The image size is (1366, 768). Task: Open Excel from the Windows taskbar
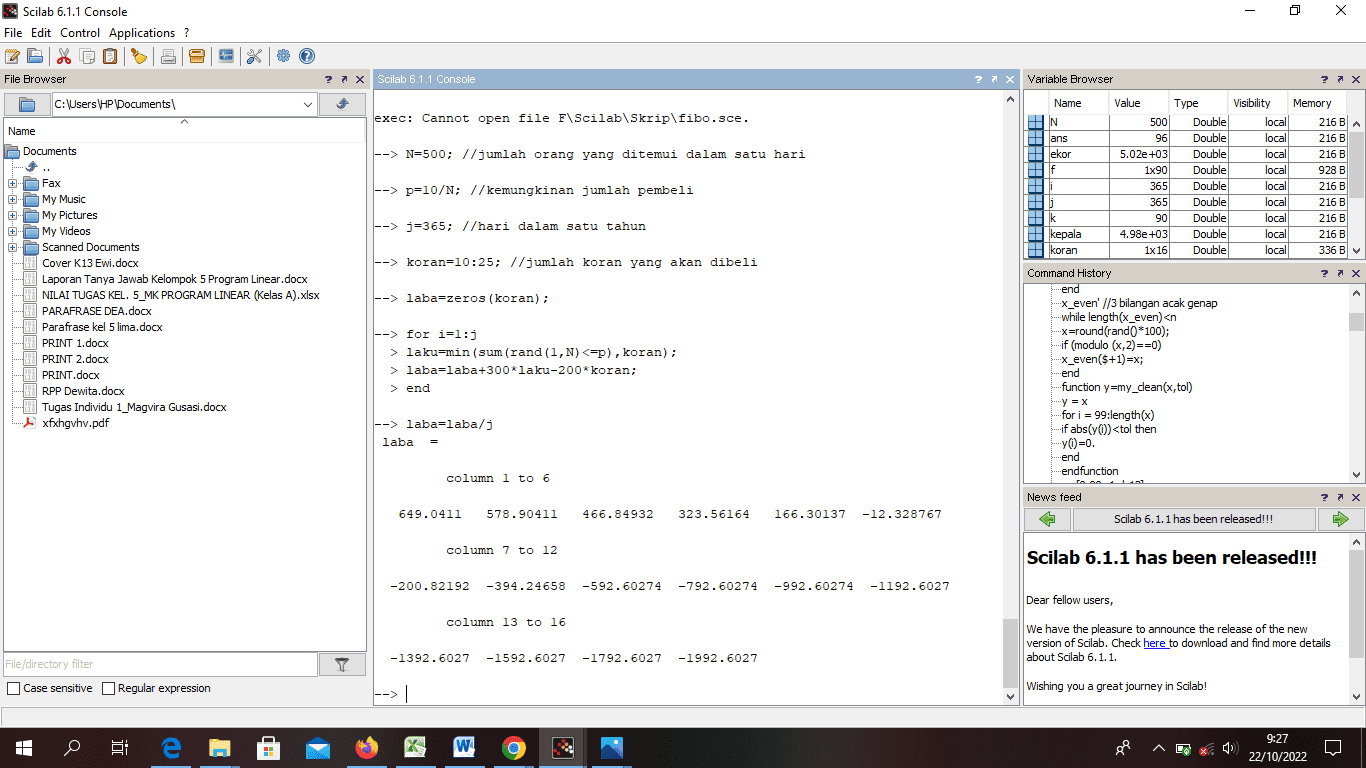(416, 747)
